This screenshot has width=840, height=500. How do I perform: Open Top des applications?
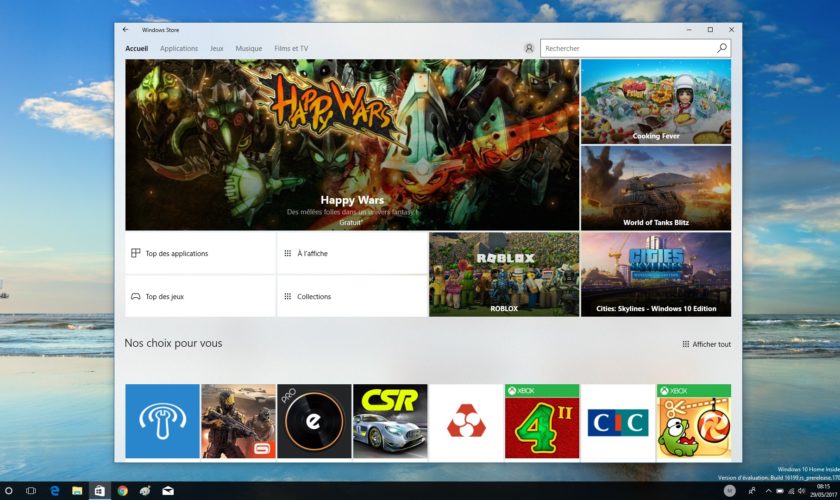tap(200, 253)
